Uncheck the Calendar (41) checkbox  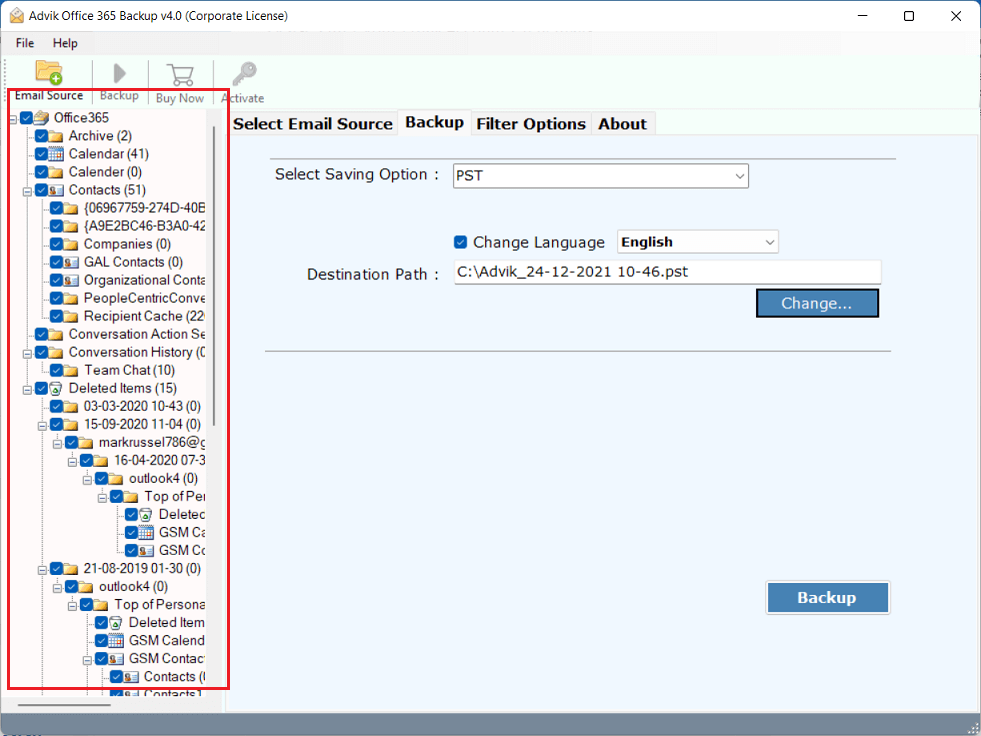click(x=41, y=154)
